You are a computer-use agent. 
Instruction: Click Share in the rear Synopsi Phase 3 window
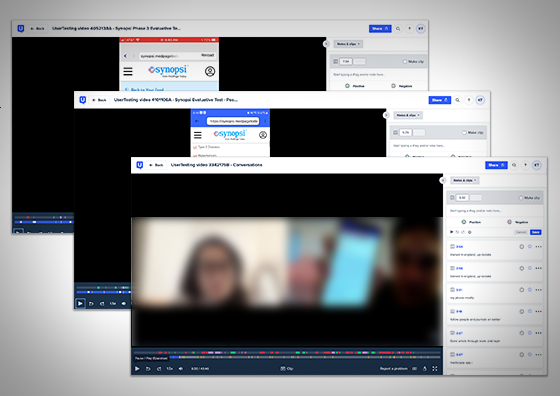click(x=380, y=29)
